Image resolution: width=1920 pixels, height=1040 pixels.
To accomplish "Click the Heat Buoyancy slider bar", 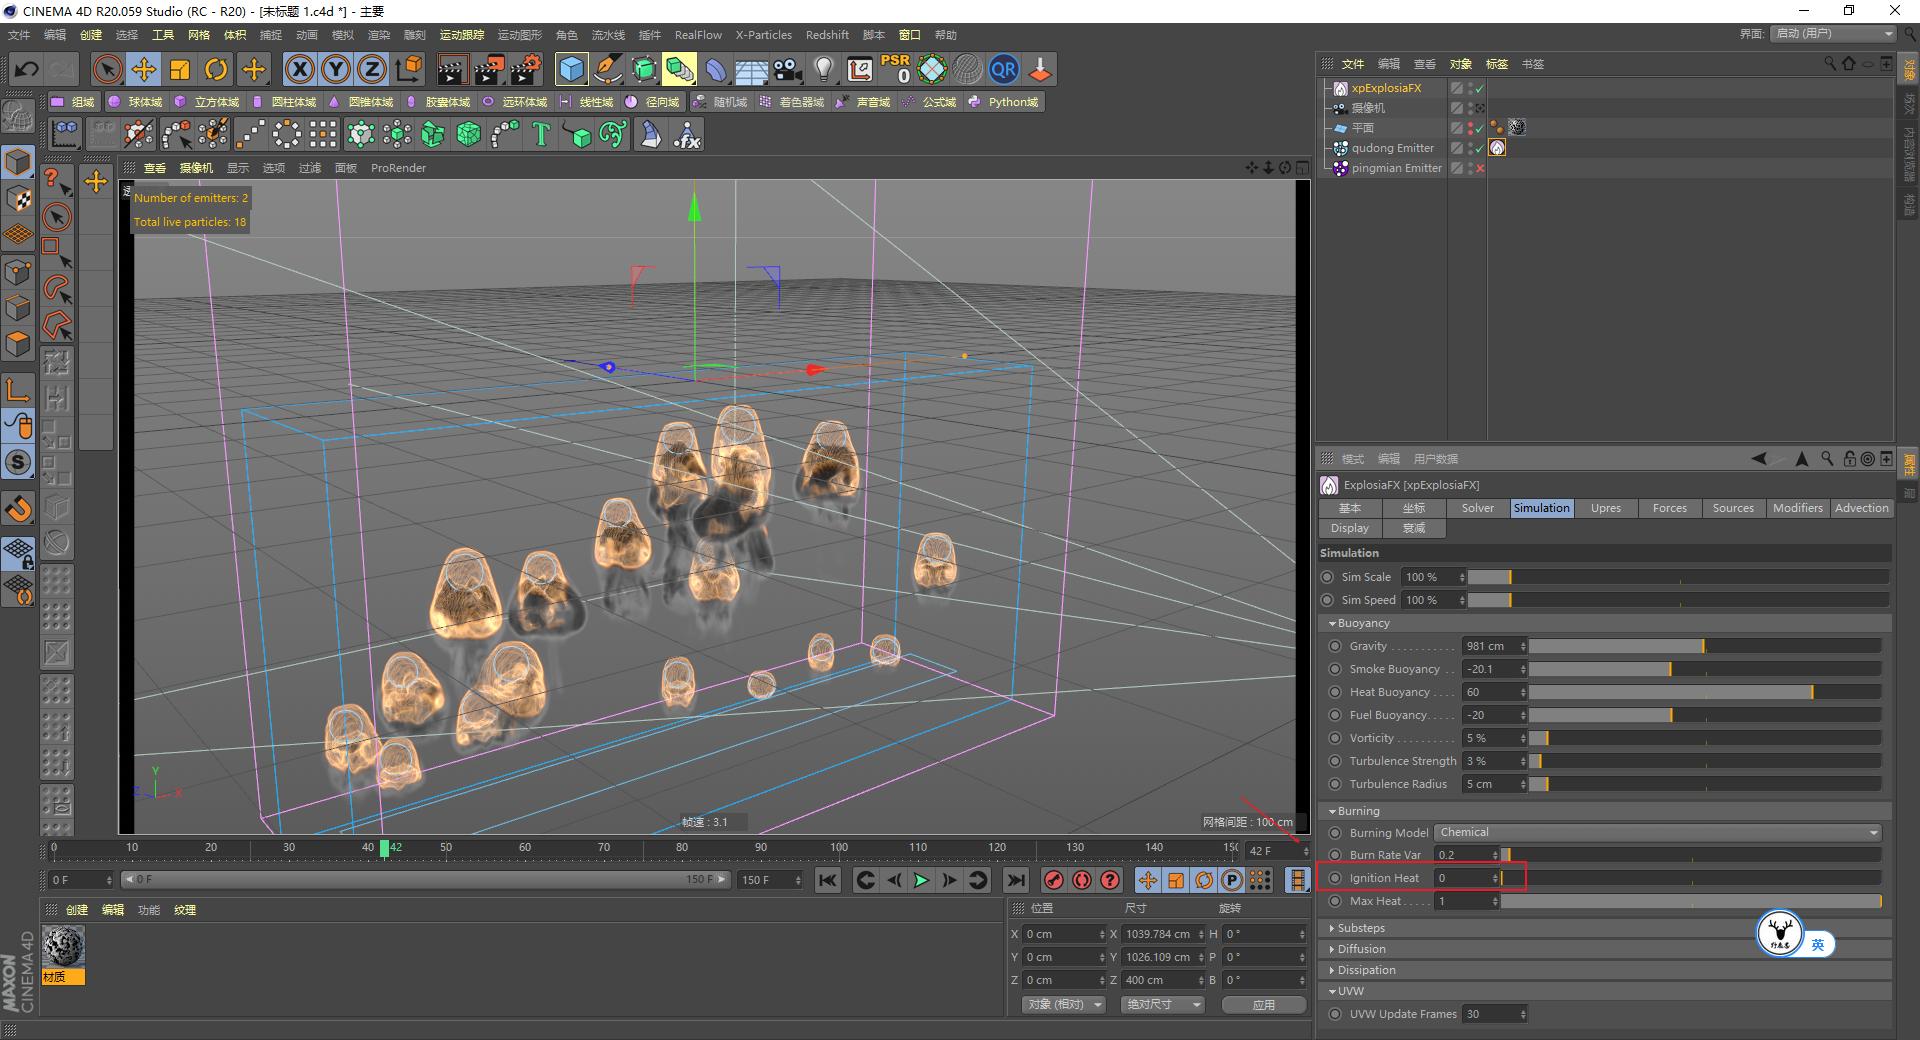I will pyautogui.click(x=1700, y=691).
